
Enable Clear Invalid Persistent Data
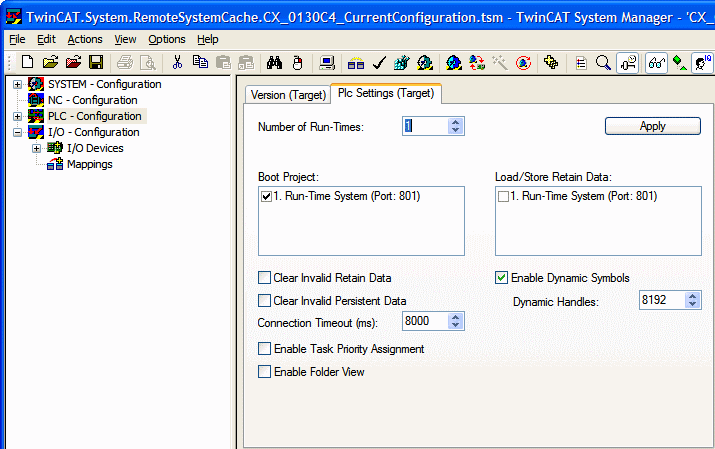point(264,300)
